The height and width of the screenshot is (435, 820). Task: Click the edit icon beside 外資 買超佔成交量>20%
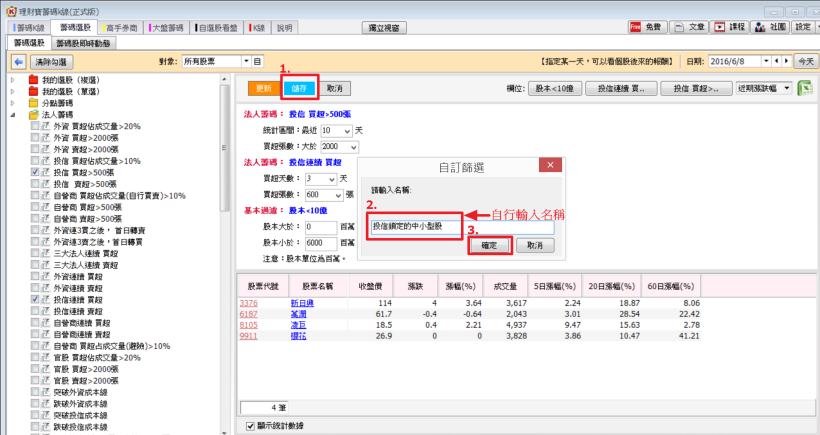45,126
